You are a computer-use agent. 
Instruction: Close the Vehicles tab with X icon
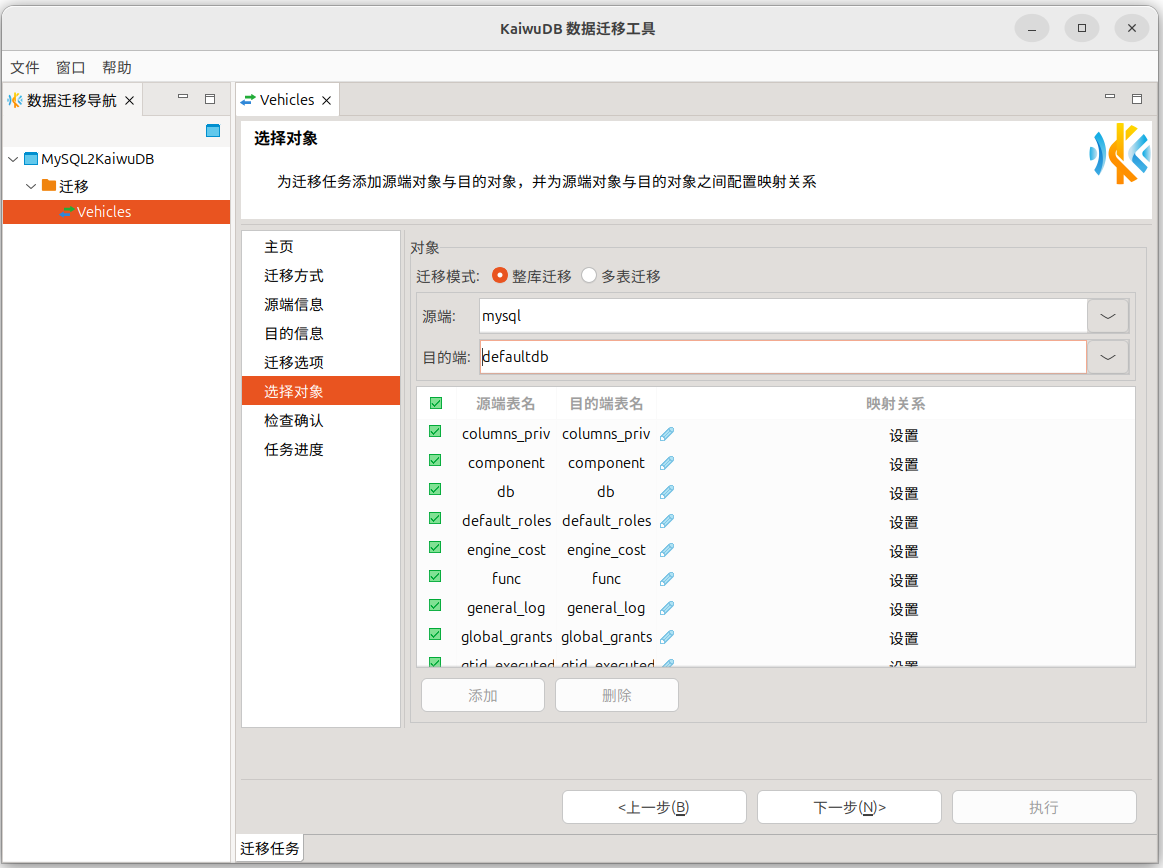326,100
